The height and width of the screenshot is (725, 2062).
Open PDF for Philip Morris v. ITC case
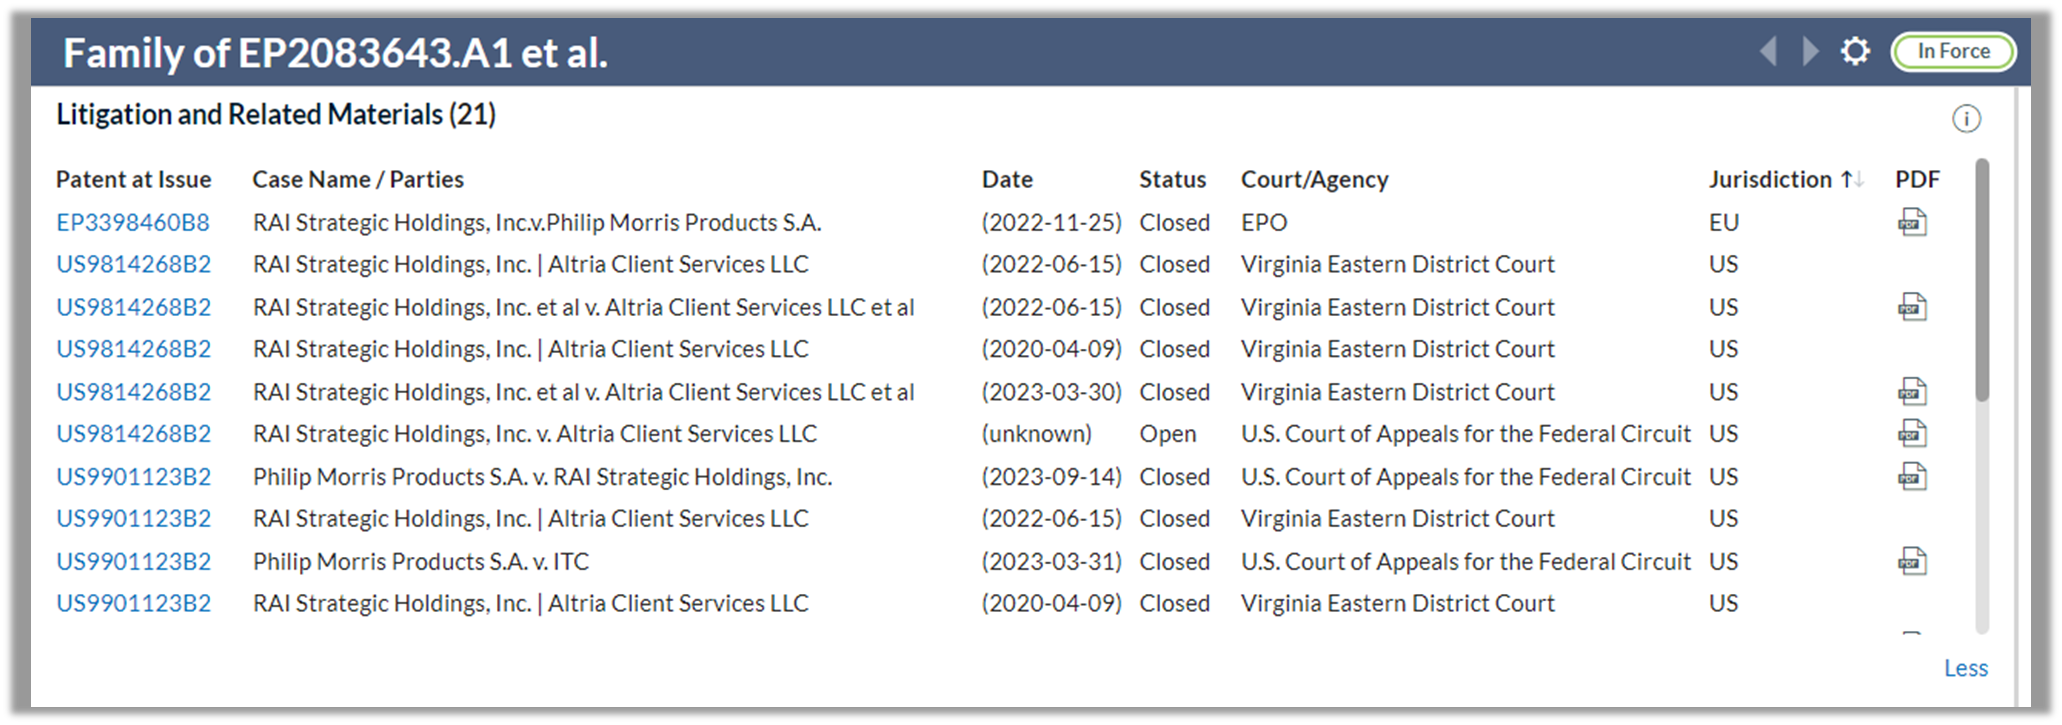click(x=1912, y=562)
